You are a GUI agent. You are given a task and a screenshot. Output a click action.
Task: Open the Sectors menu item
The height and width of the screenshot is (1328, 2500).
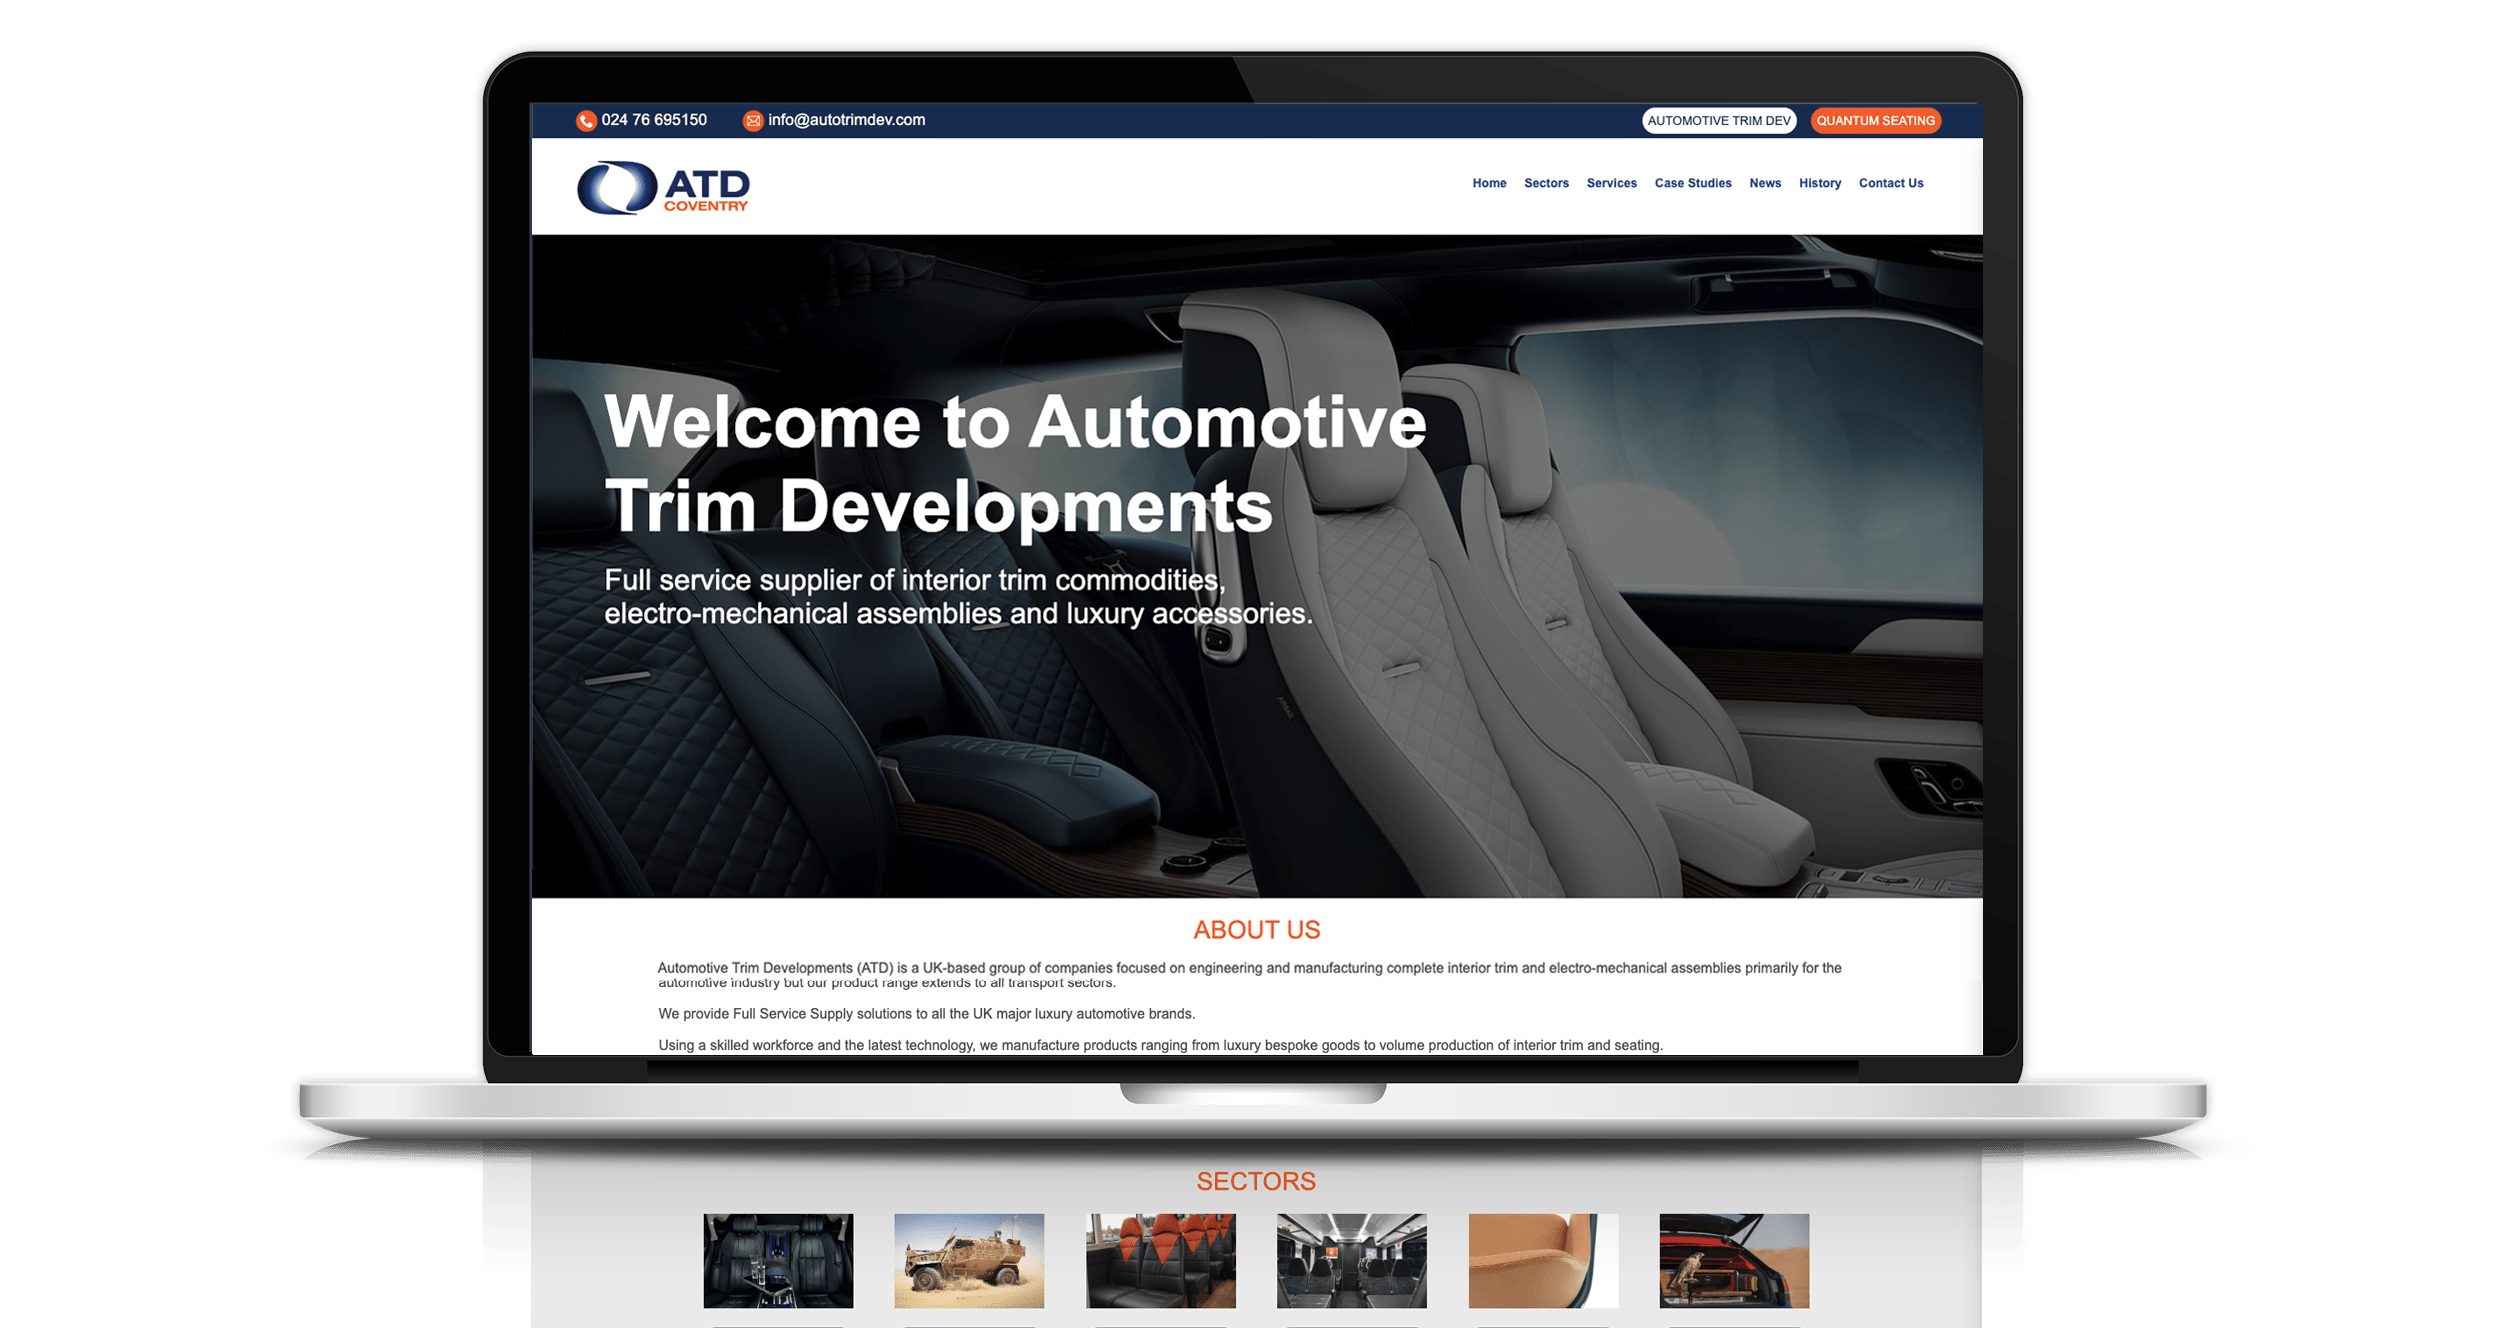pos(1546,183)
